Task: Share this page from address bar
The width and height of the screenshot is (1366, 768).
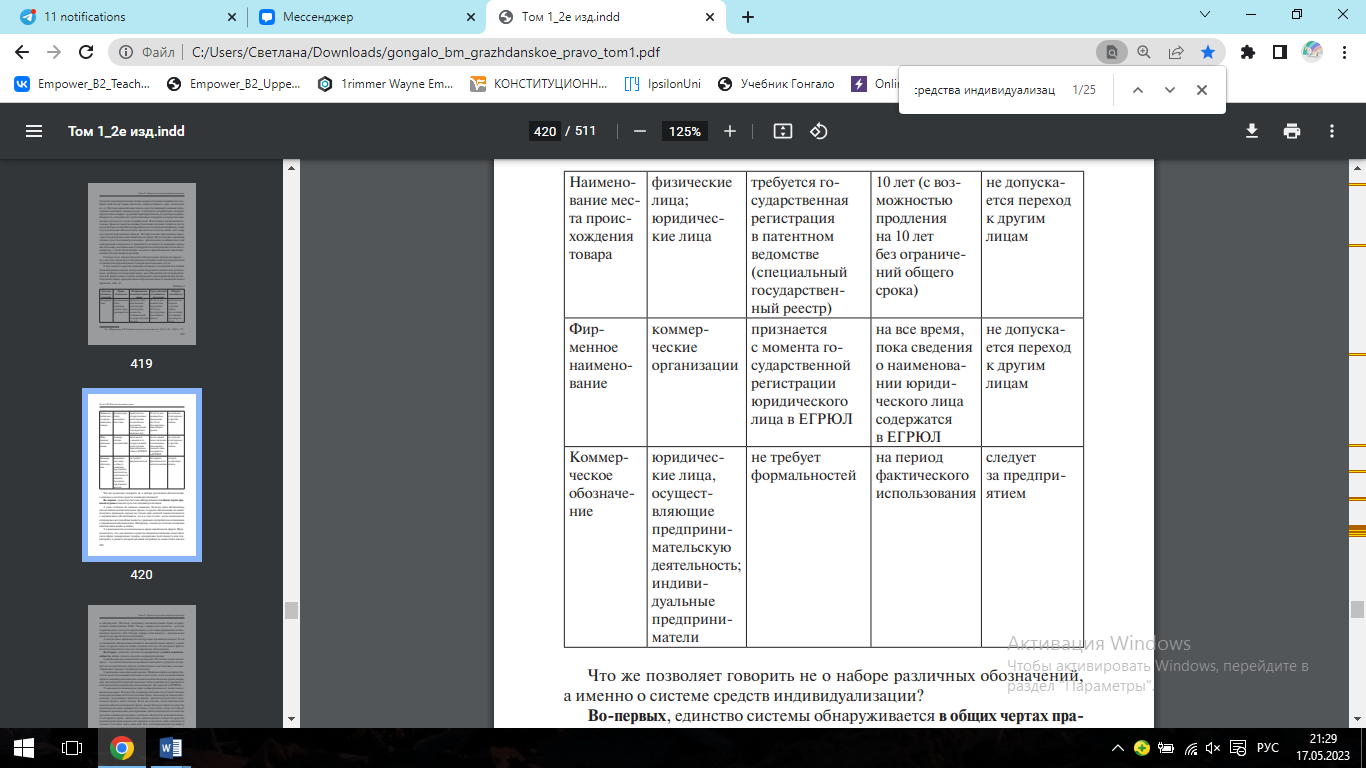Action: tap(1176, 53)
